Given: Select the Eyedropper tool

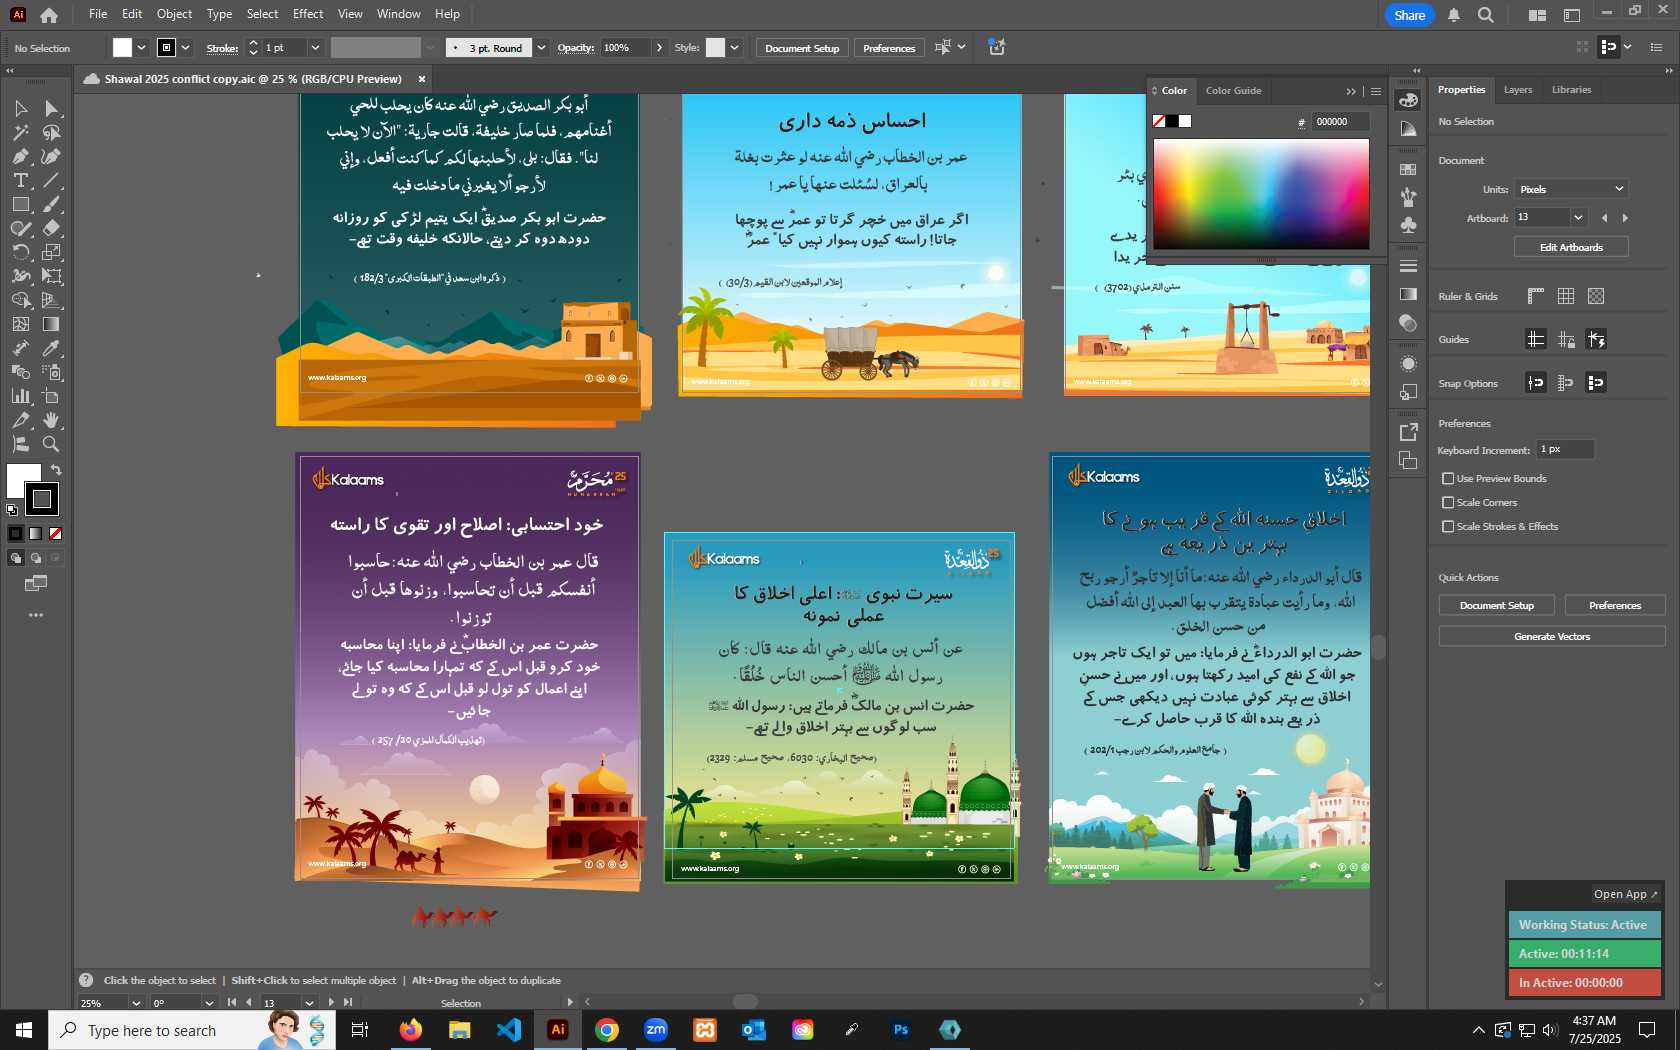Looking at the screenshot, I should (52, 348).
